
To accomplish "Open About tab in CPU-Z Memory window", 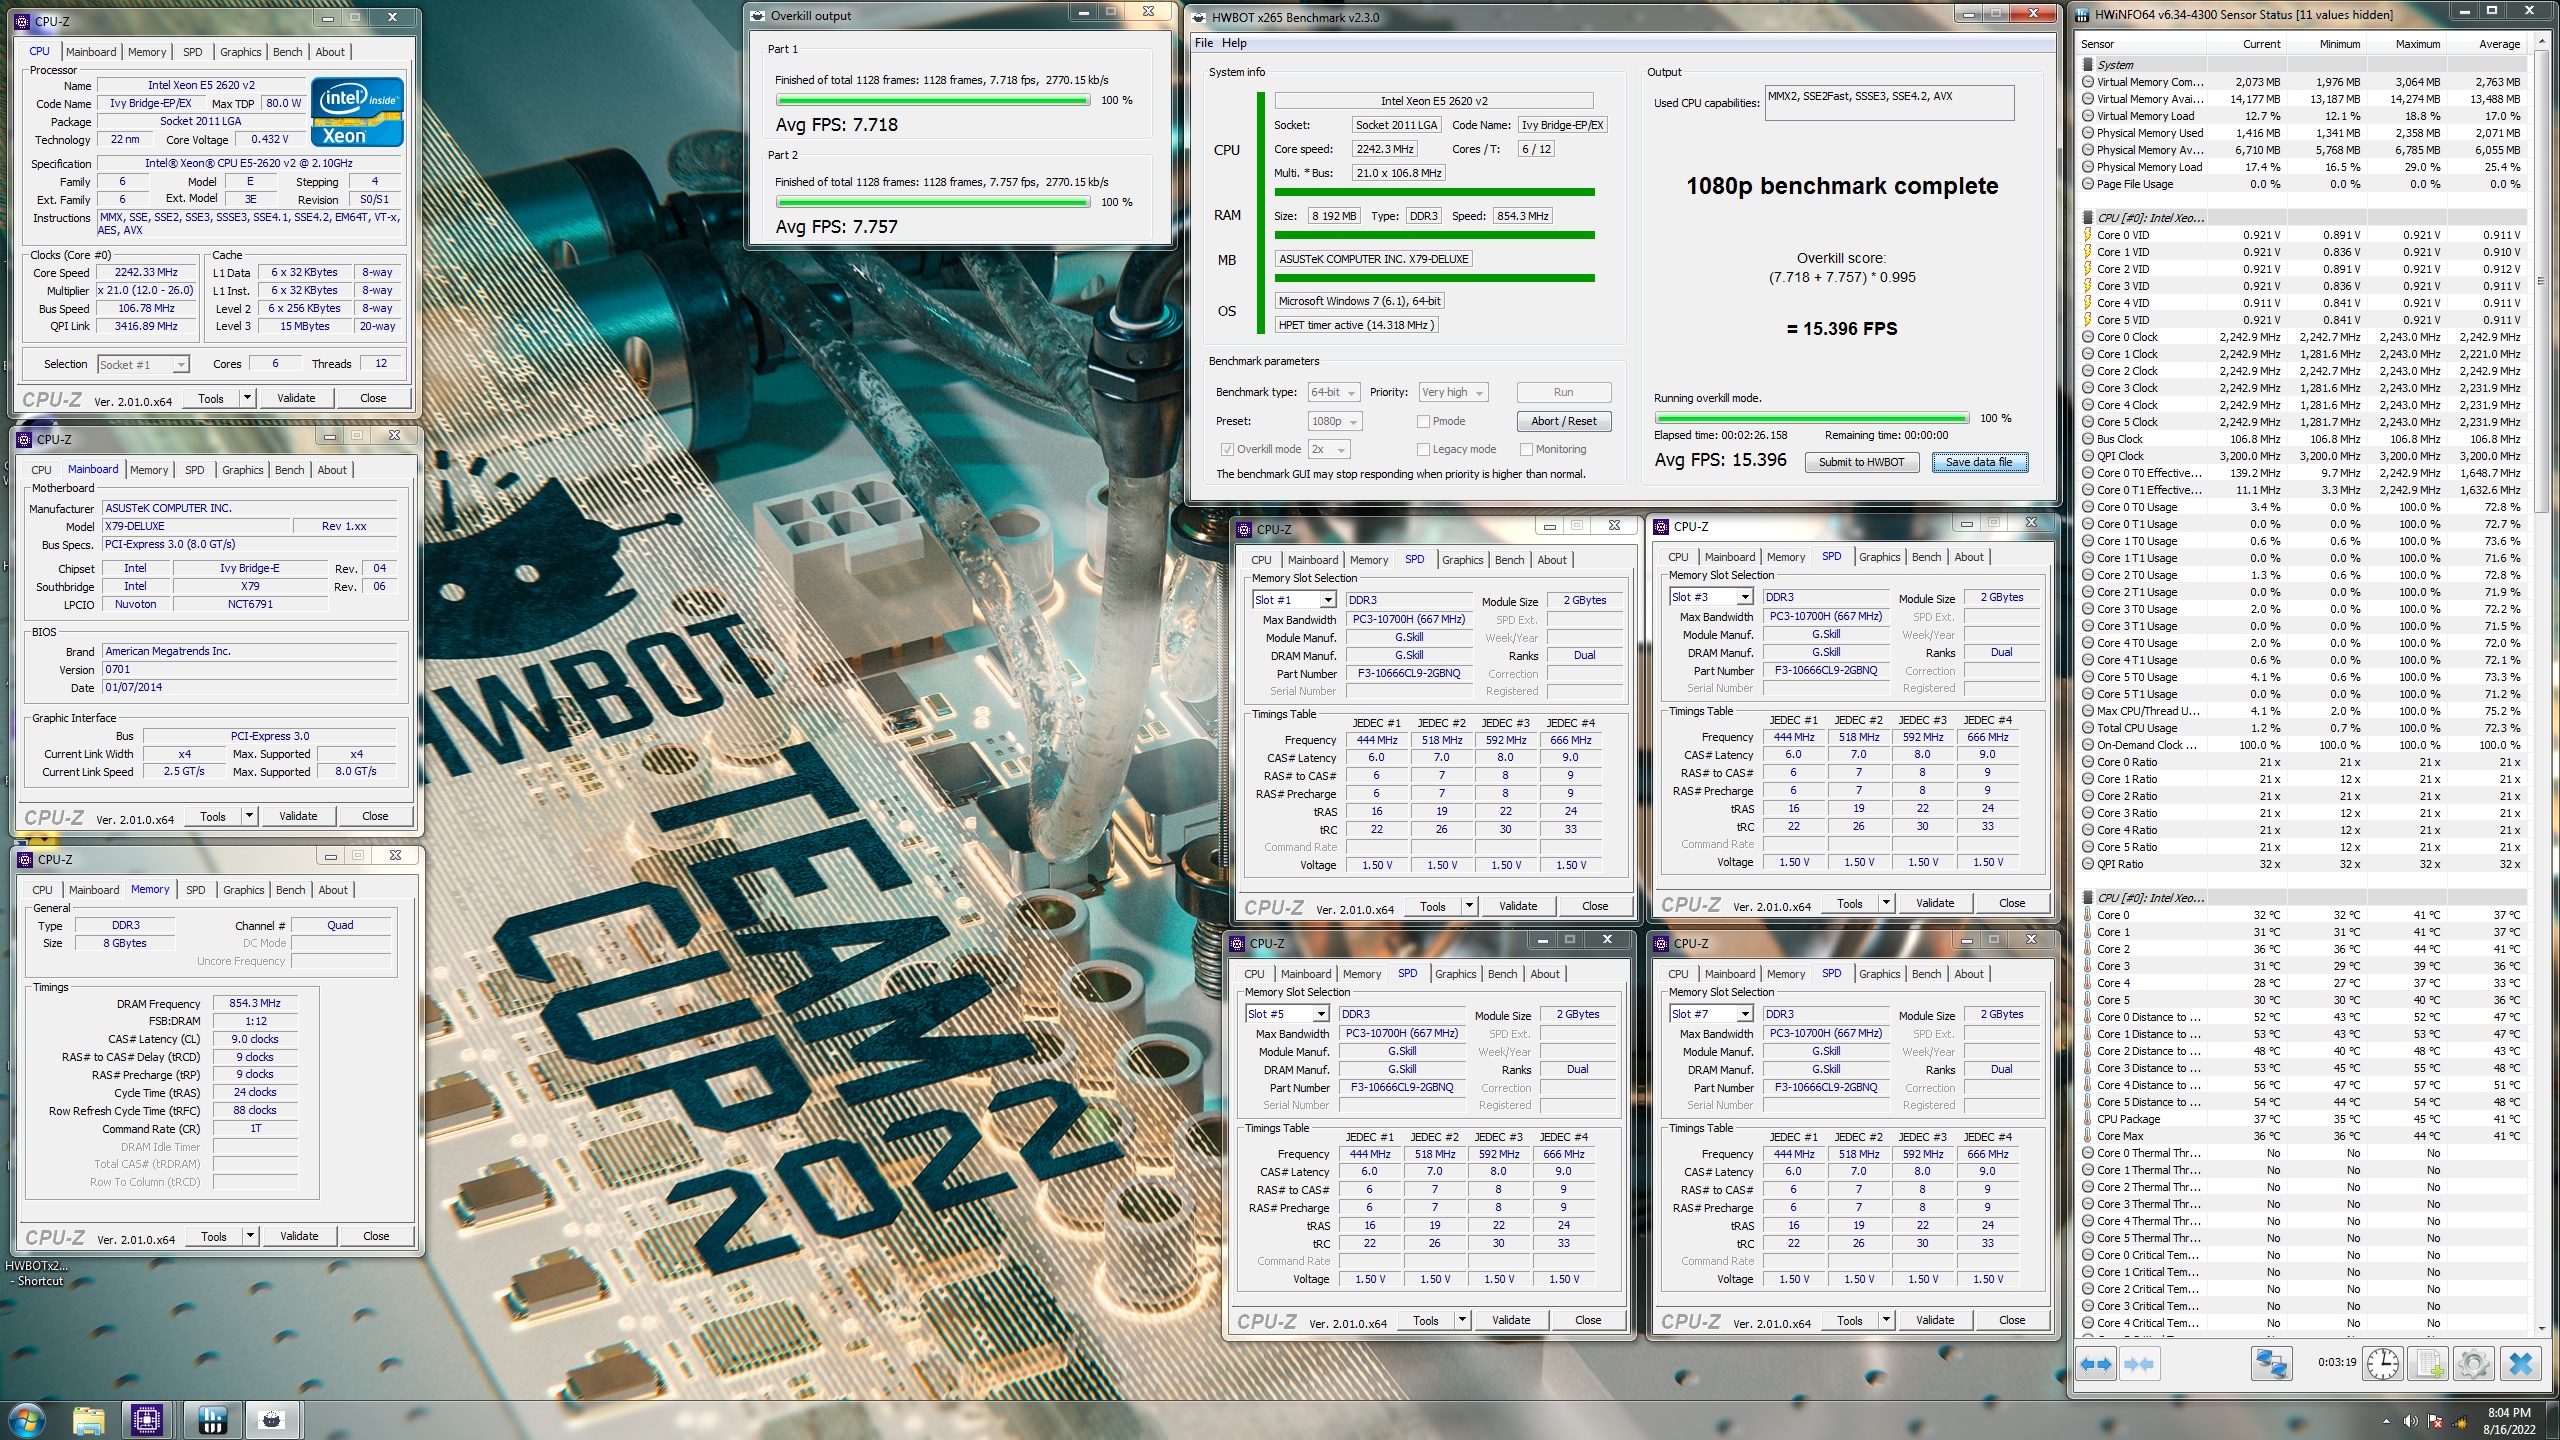I will point(333,890).
